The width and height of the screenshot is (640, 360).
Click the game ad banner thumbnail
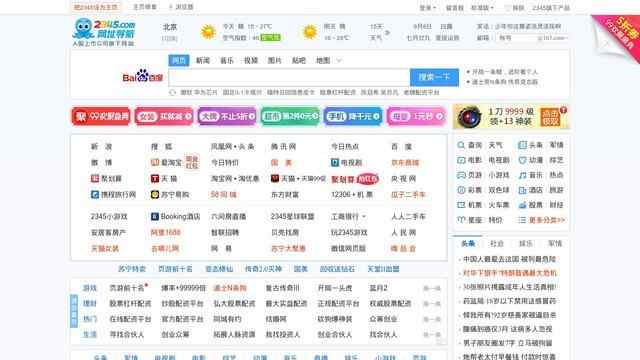pos(468,116)
